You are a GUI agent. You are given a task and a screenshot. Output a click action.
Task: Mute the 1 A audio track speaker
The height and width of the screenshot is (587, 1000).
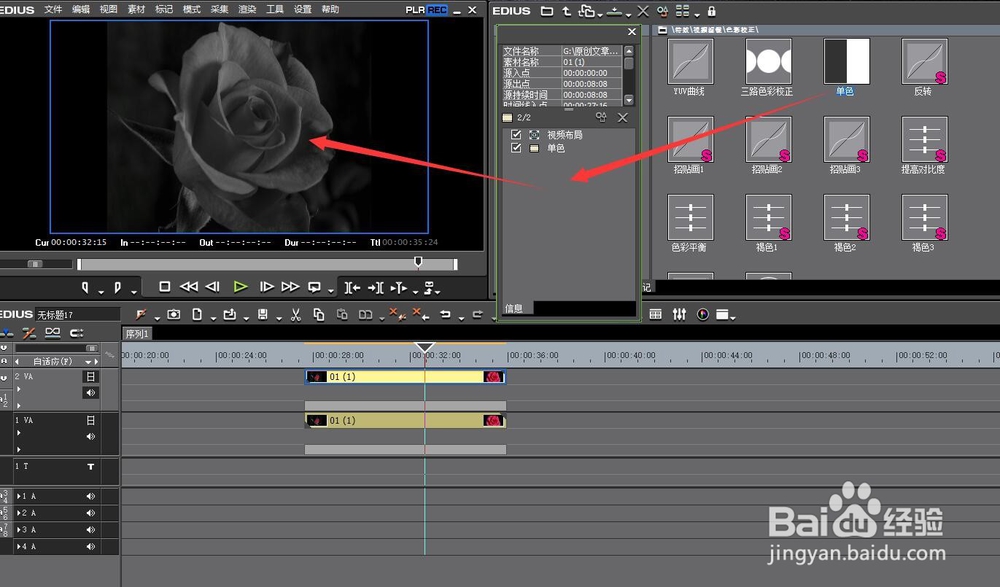(x=91, y=496)
